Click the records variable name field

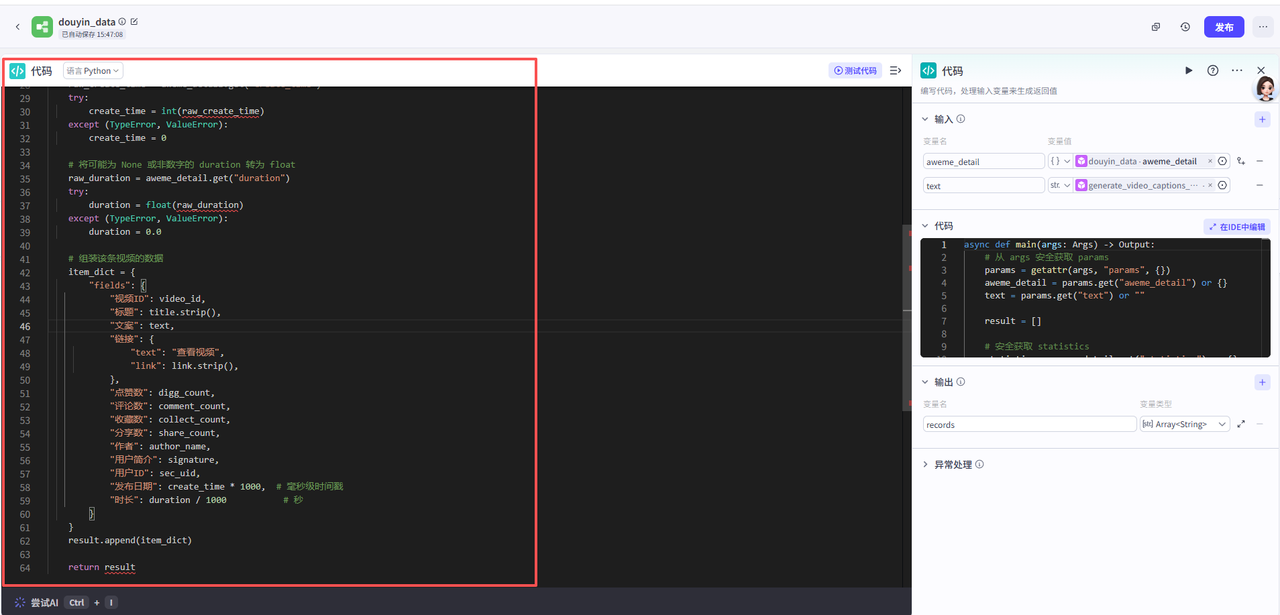click(1029, 424)
